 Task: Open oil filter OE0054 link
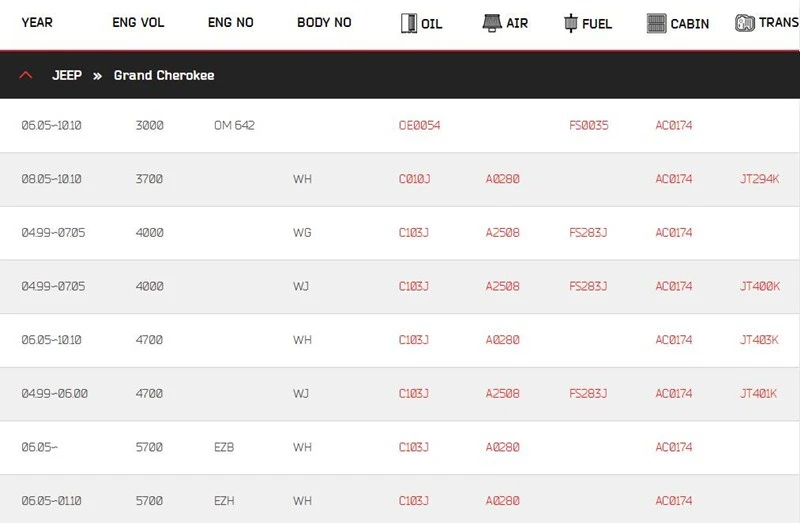(x=419, y=126)
